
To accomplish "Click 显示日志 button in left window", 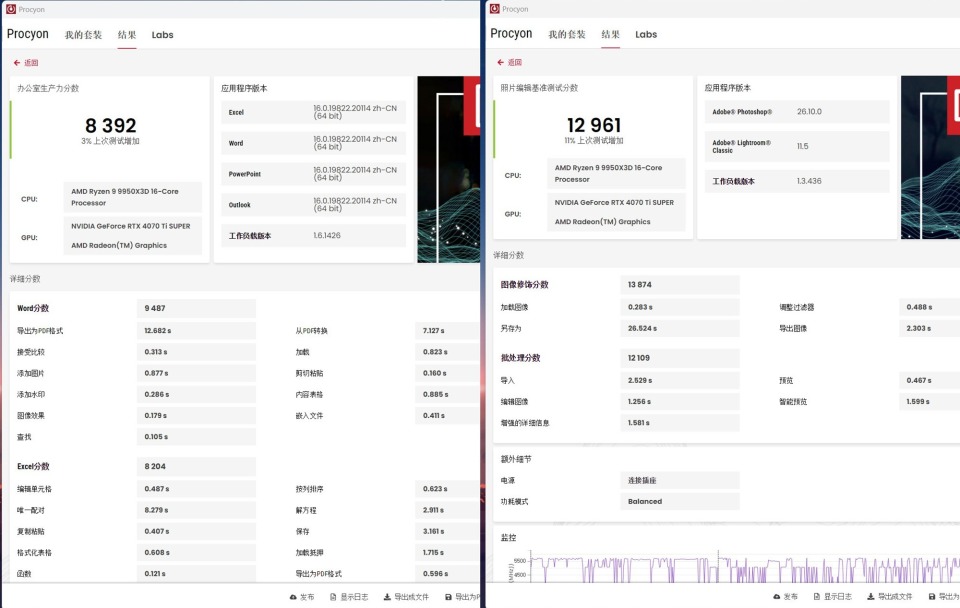I will tap(349, 597).
